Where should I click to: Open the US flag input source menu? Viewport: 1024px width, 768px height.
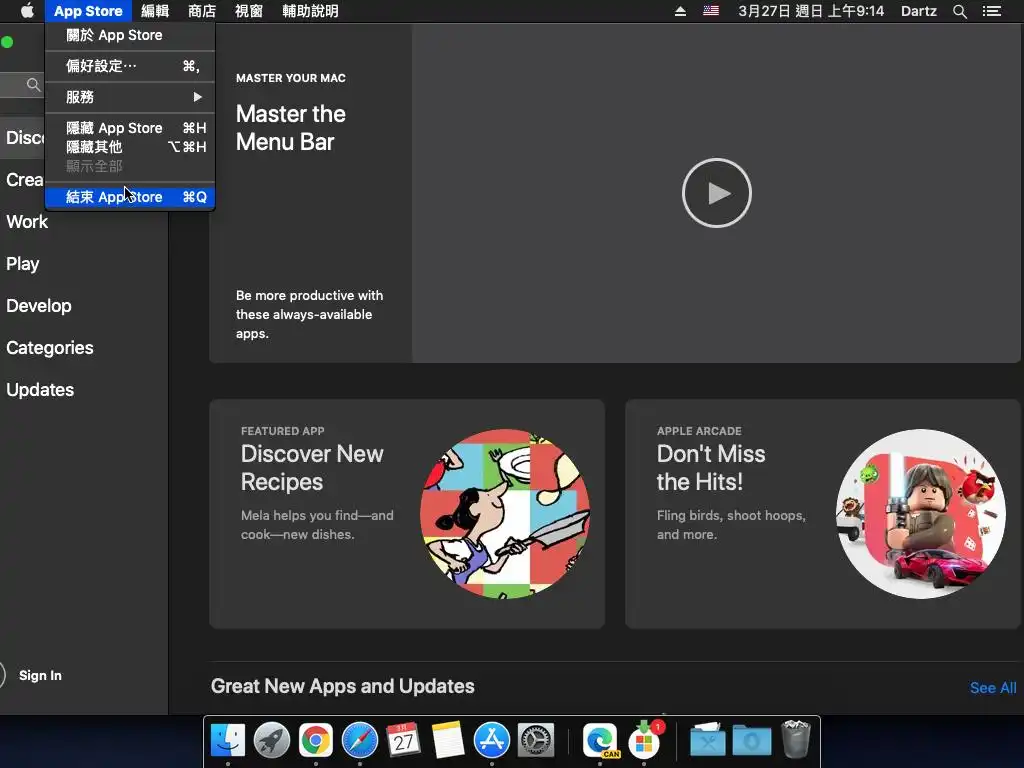click(x=711, y=11)
